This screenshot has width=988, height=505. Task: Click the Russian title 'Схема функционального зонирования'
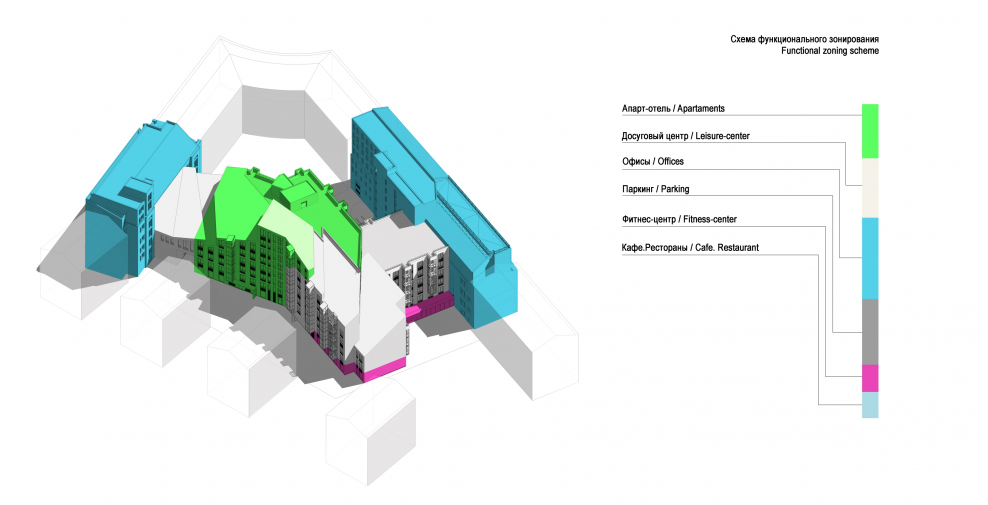pos(805,38)
